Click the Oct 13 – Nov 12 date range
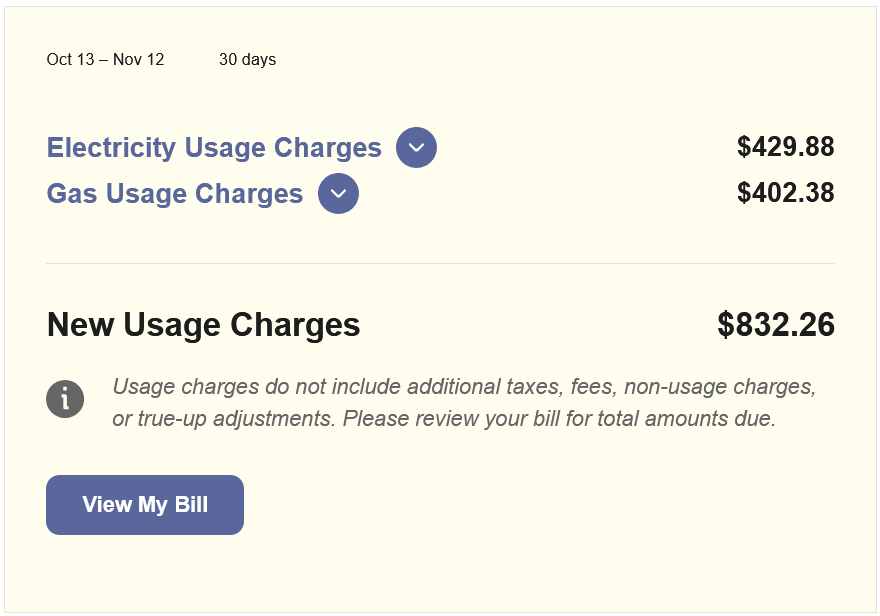 pyautogui.click(x=106, y=59)
